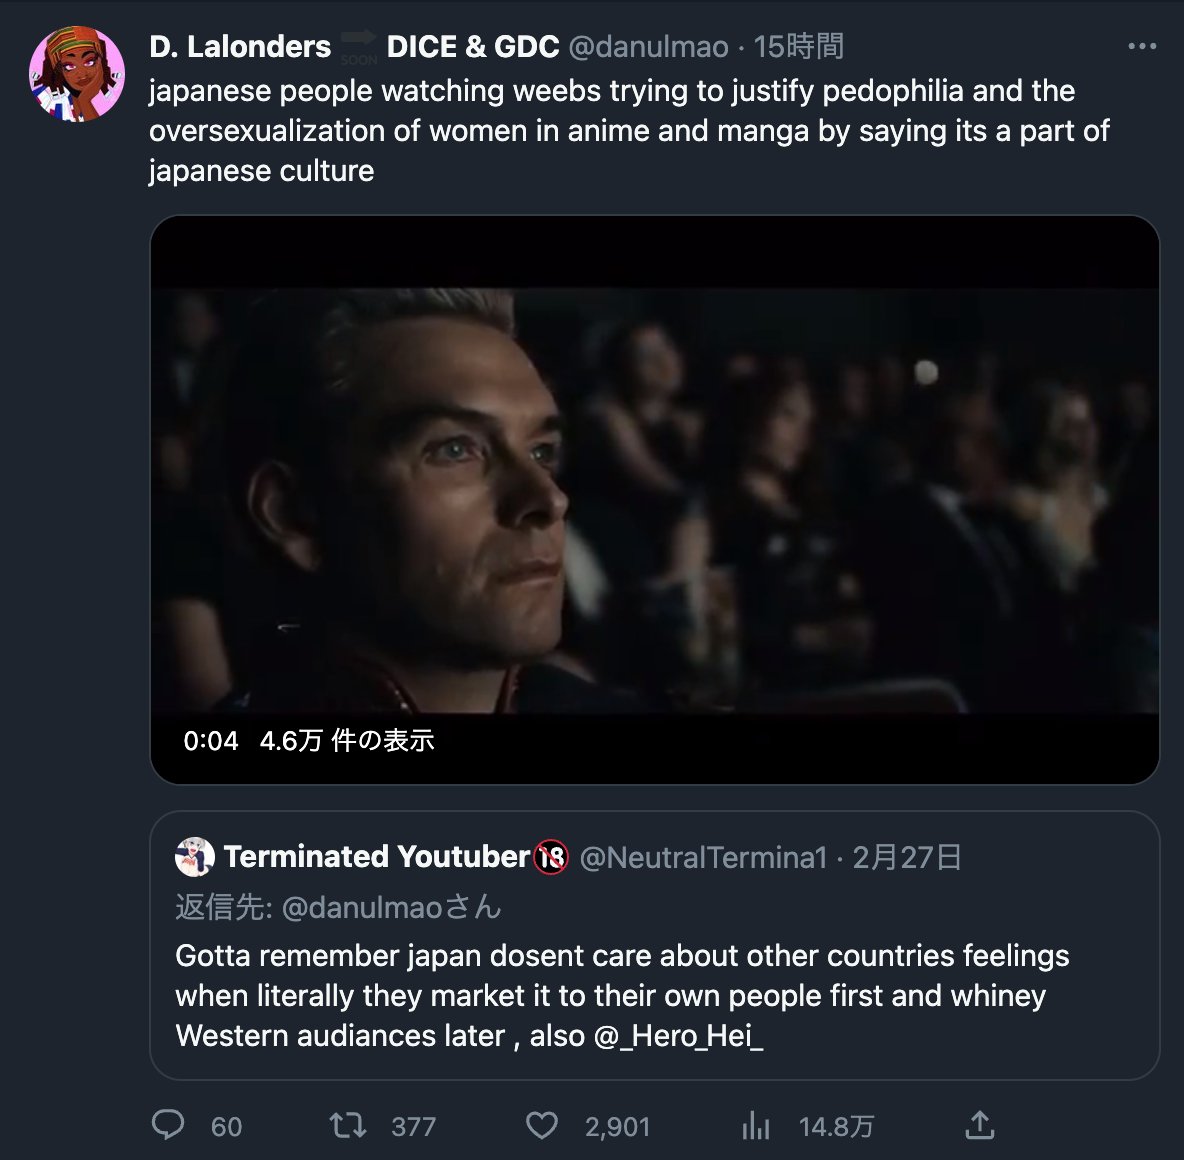Click the @danulmaoさん reply-to mention
Screen dimensions: 1184x1160
coord(391,908)
